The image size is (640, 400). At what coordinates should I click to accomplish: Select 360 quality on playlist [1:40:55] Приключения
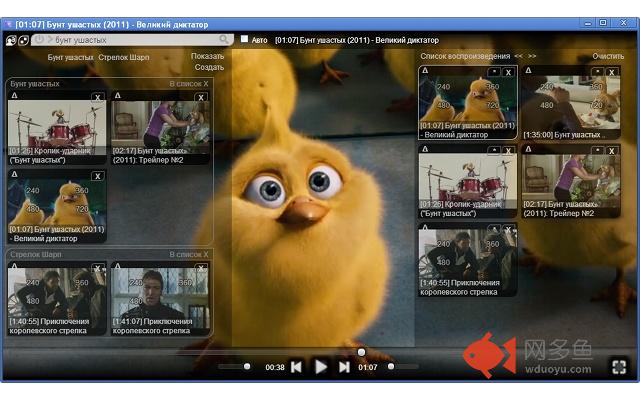(493, 244)
